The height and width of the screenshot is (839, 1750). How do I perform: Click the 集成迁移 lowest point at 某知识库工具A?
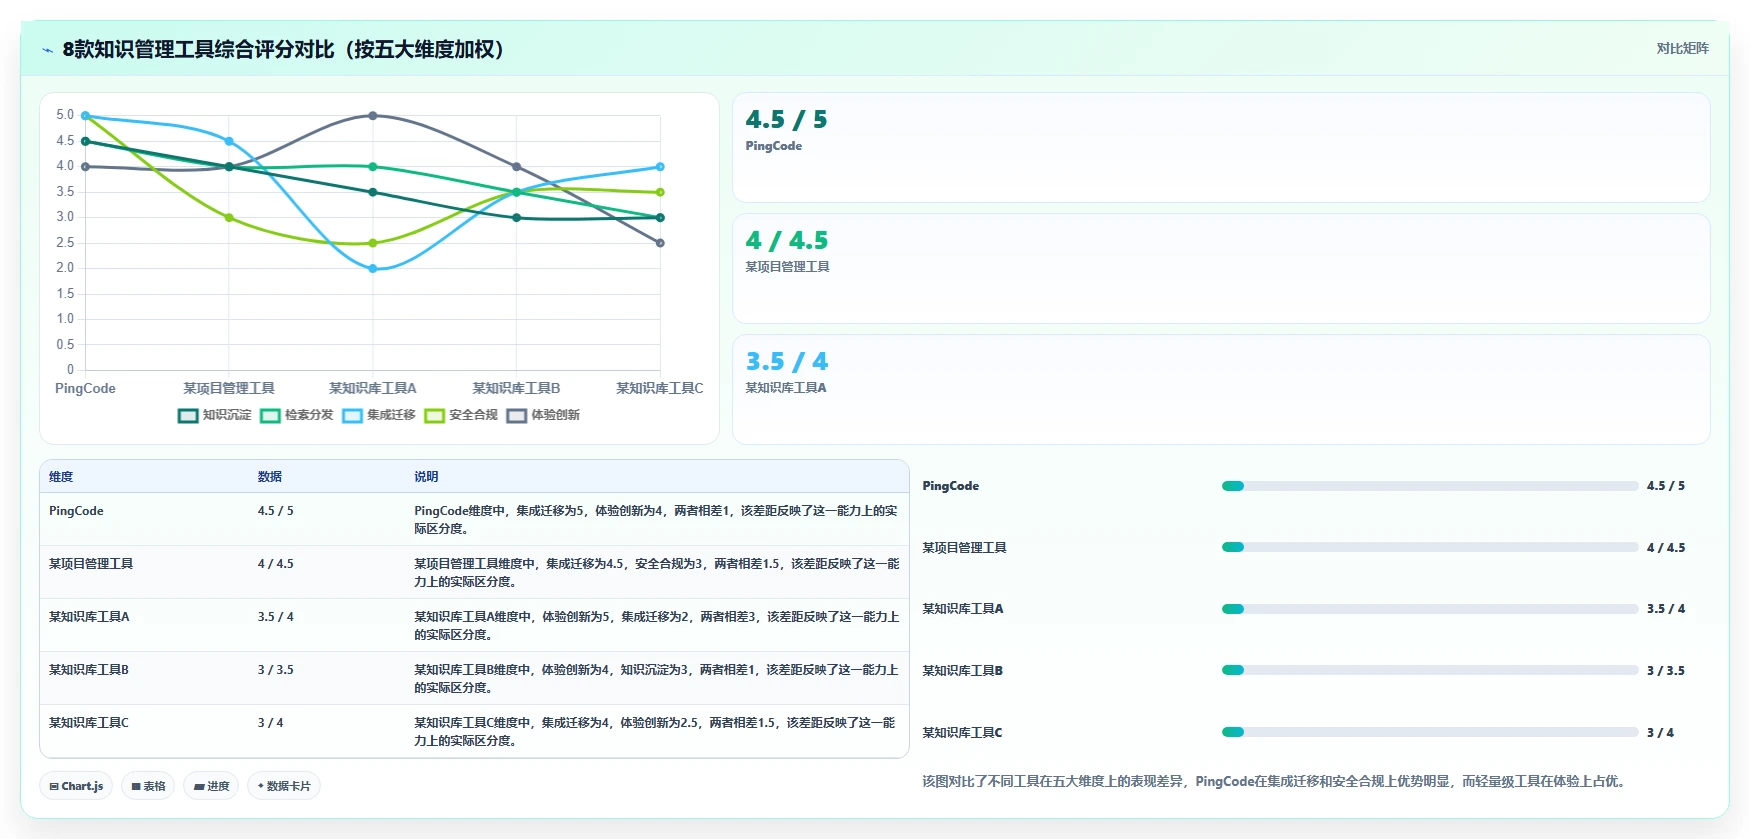[x=373, y=269]
